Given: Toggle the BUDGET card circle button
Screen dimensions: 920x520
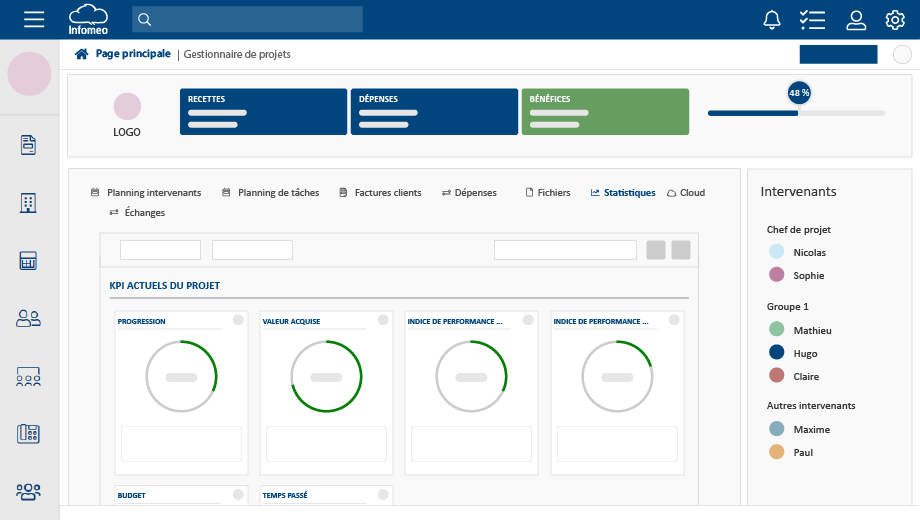Looking at the screenshot, I should (238, 494).
